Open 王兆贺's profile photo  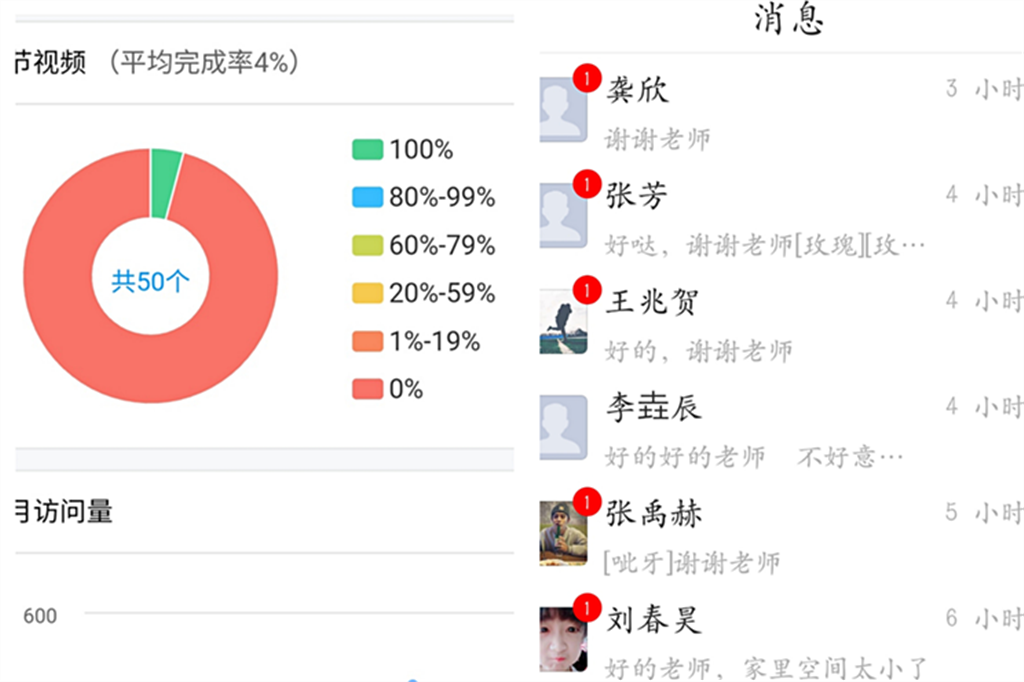pyautogui.click(x=563, y=321)
